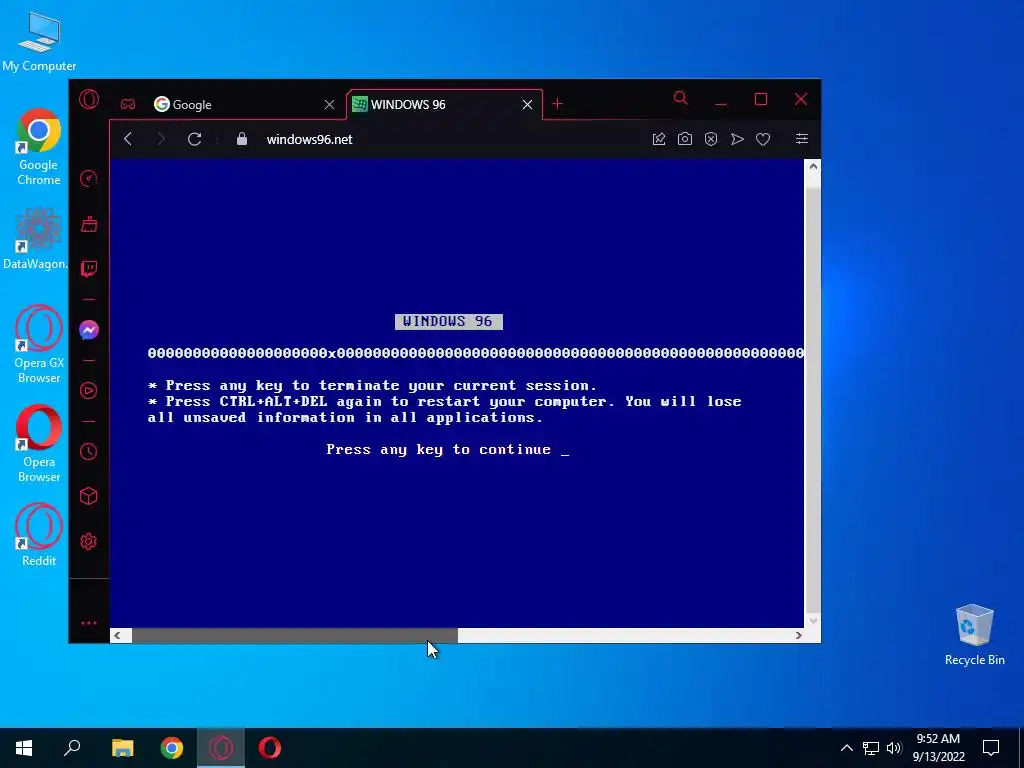Click the WINDOWS 96 highlighted title text
The image size is (1024, 768).
(449, 321)
